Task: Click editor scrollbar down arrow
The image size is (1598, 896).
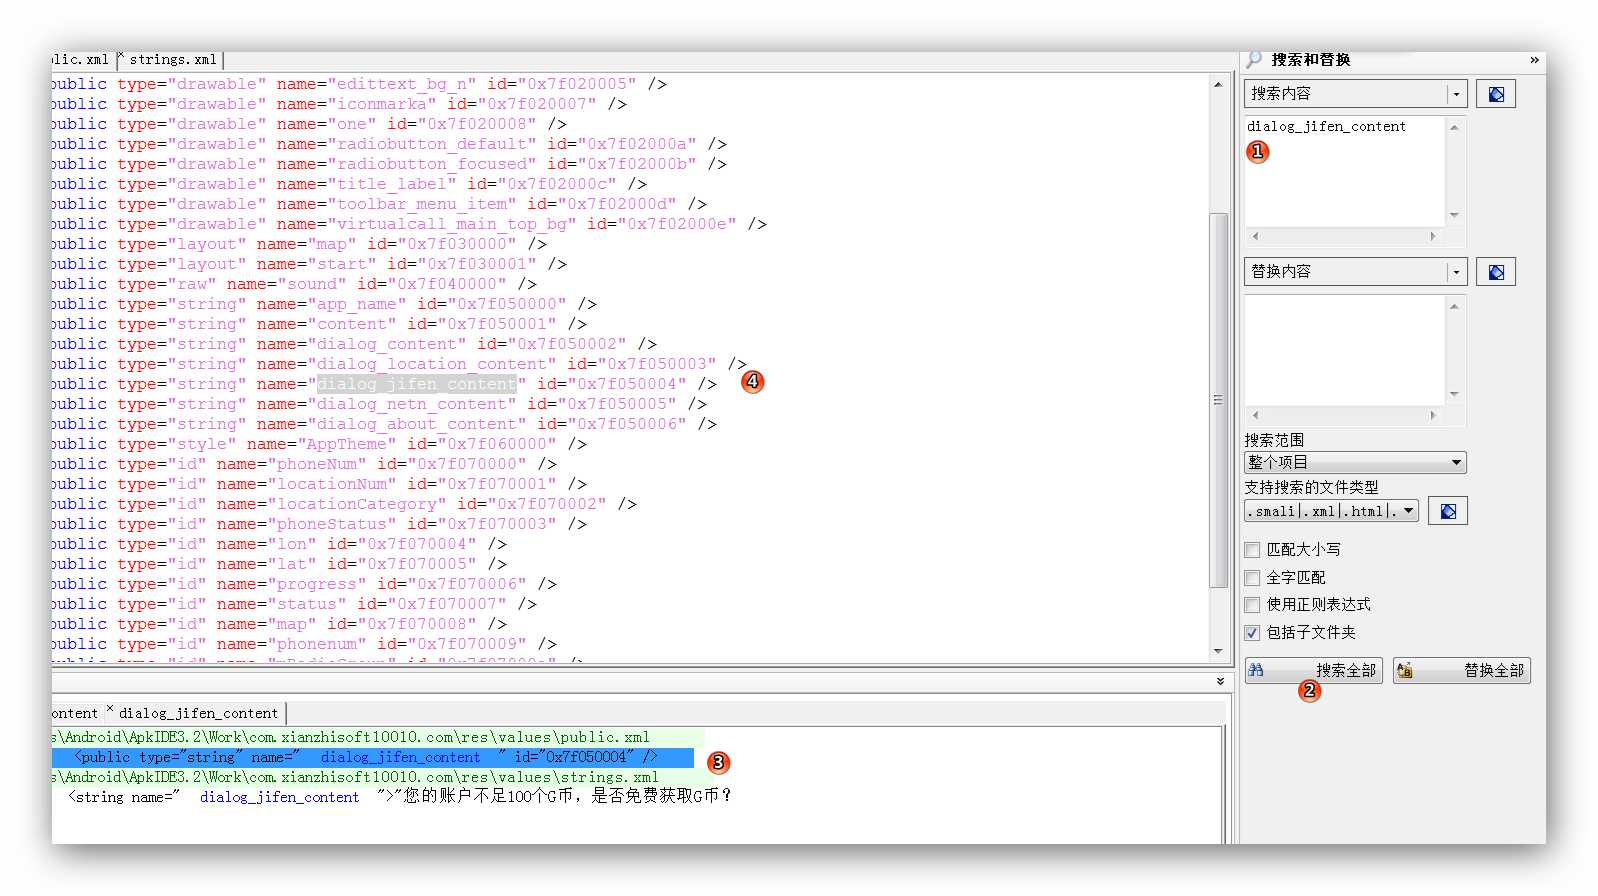Action: point(1218,651)
